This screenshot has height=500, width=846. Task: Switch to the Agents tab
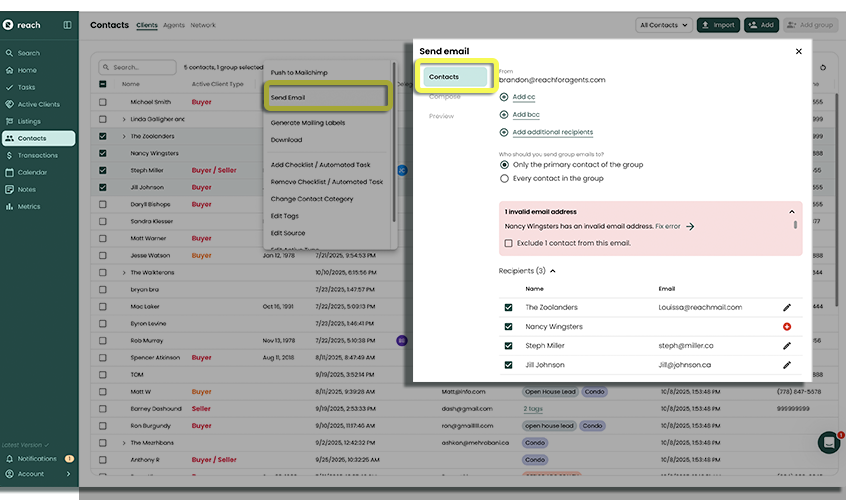point(174,25)
